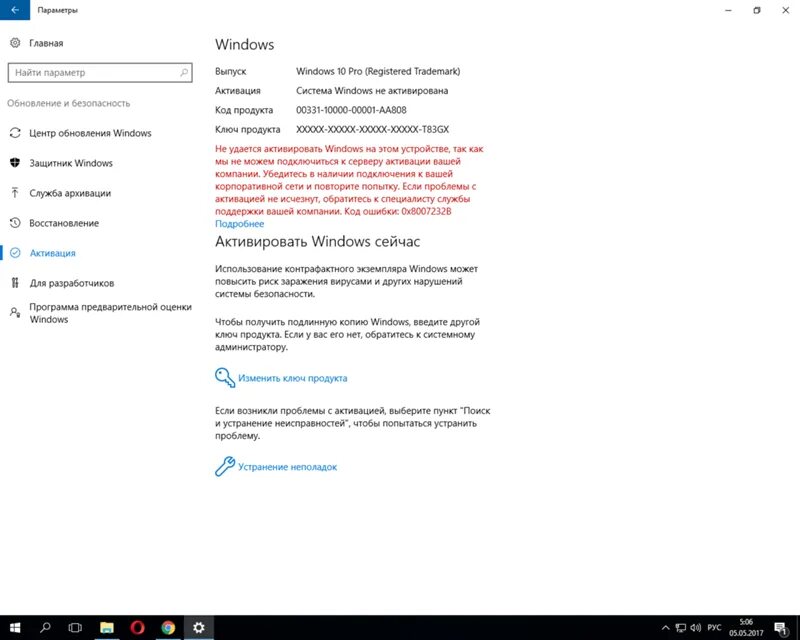Minimize the Параметры window
800x640 pixels.
tap(729, 10)
